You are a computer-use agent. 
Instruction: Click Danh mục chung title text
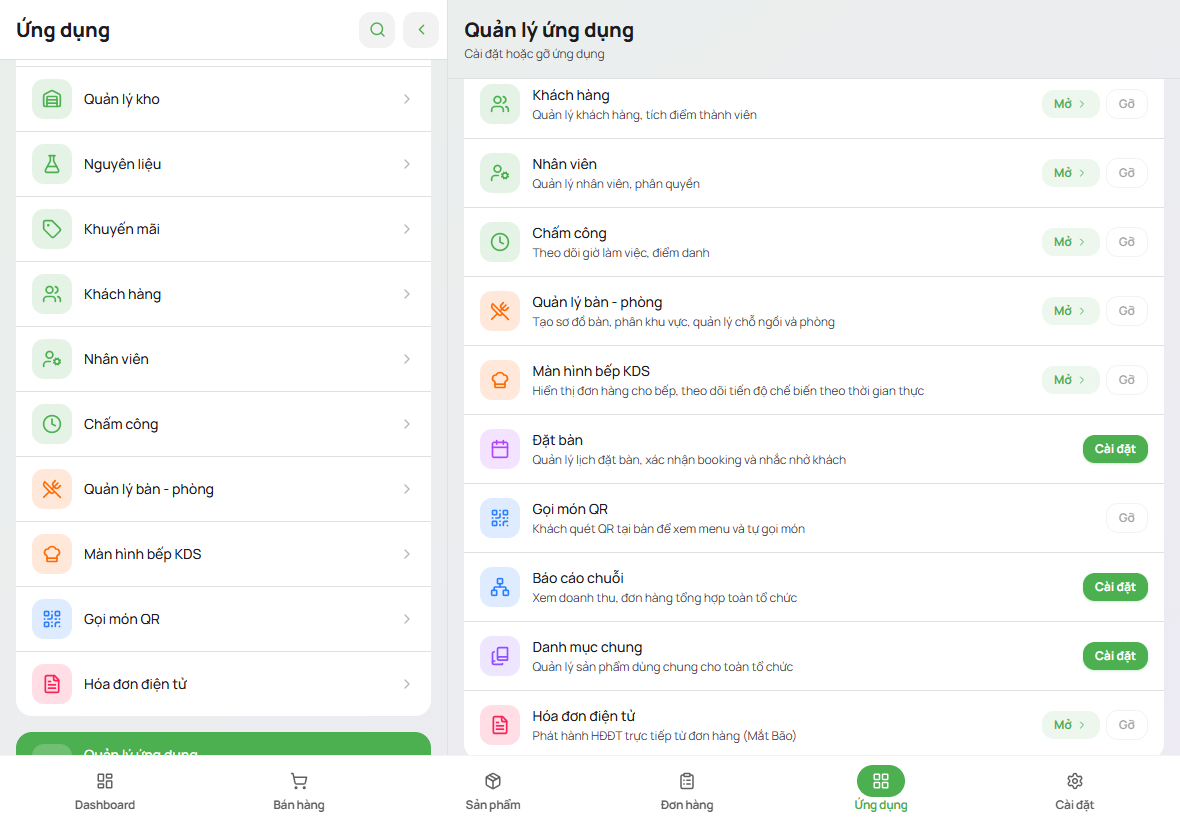pyautogui.click(x=587, y=647)
